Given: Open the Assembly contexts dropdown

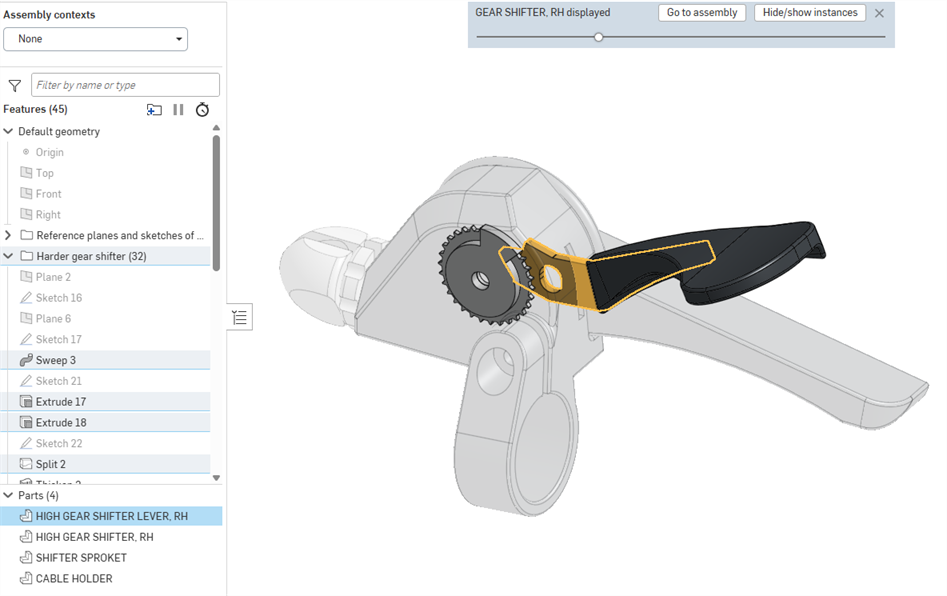Looking at the screenshot, I should 96,39.
